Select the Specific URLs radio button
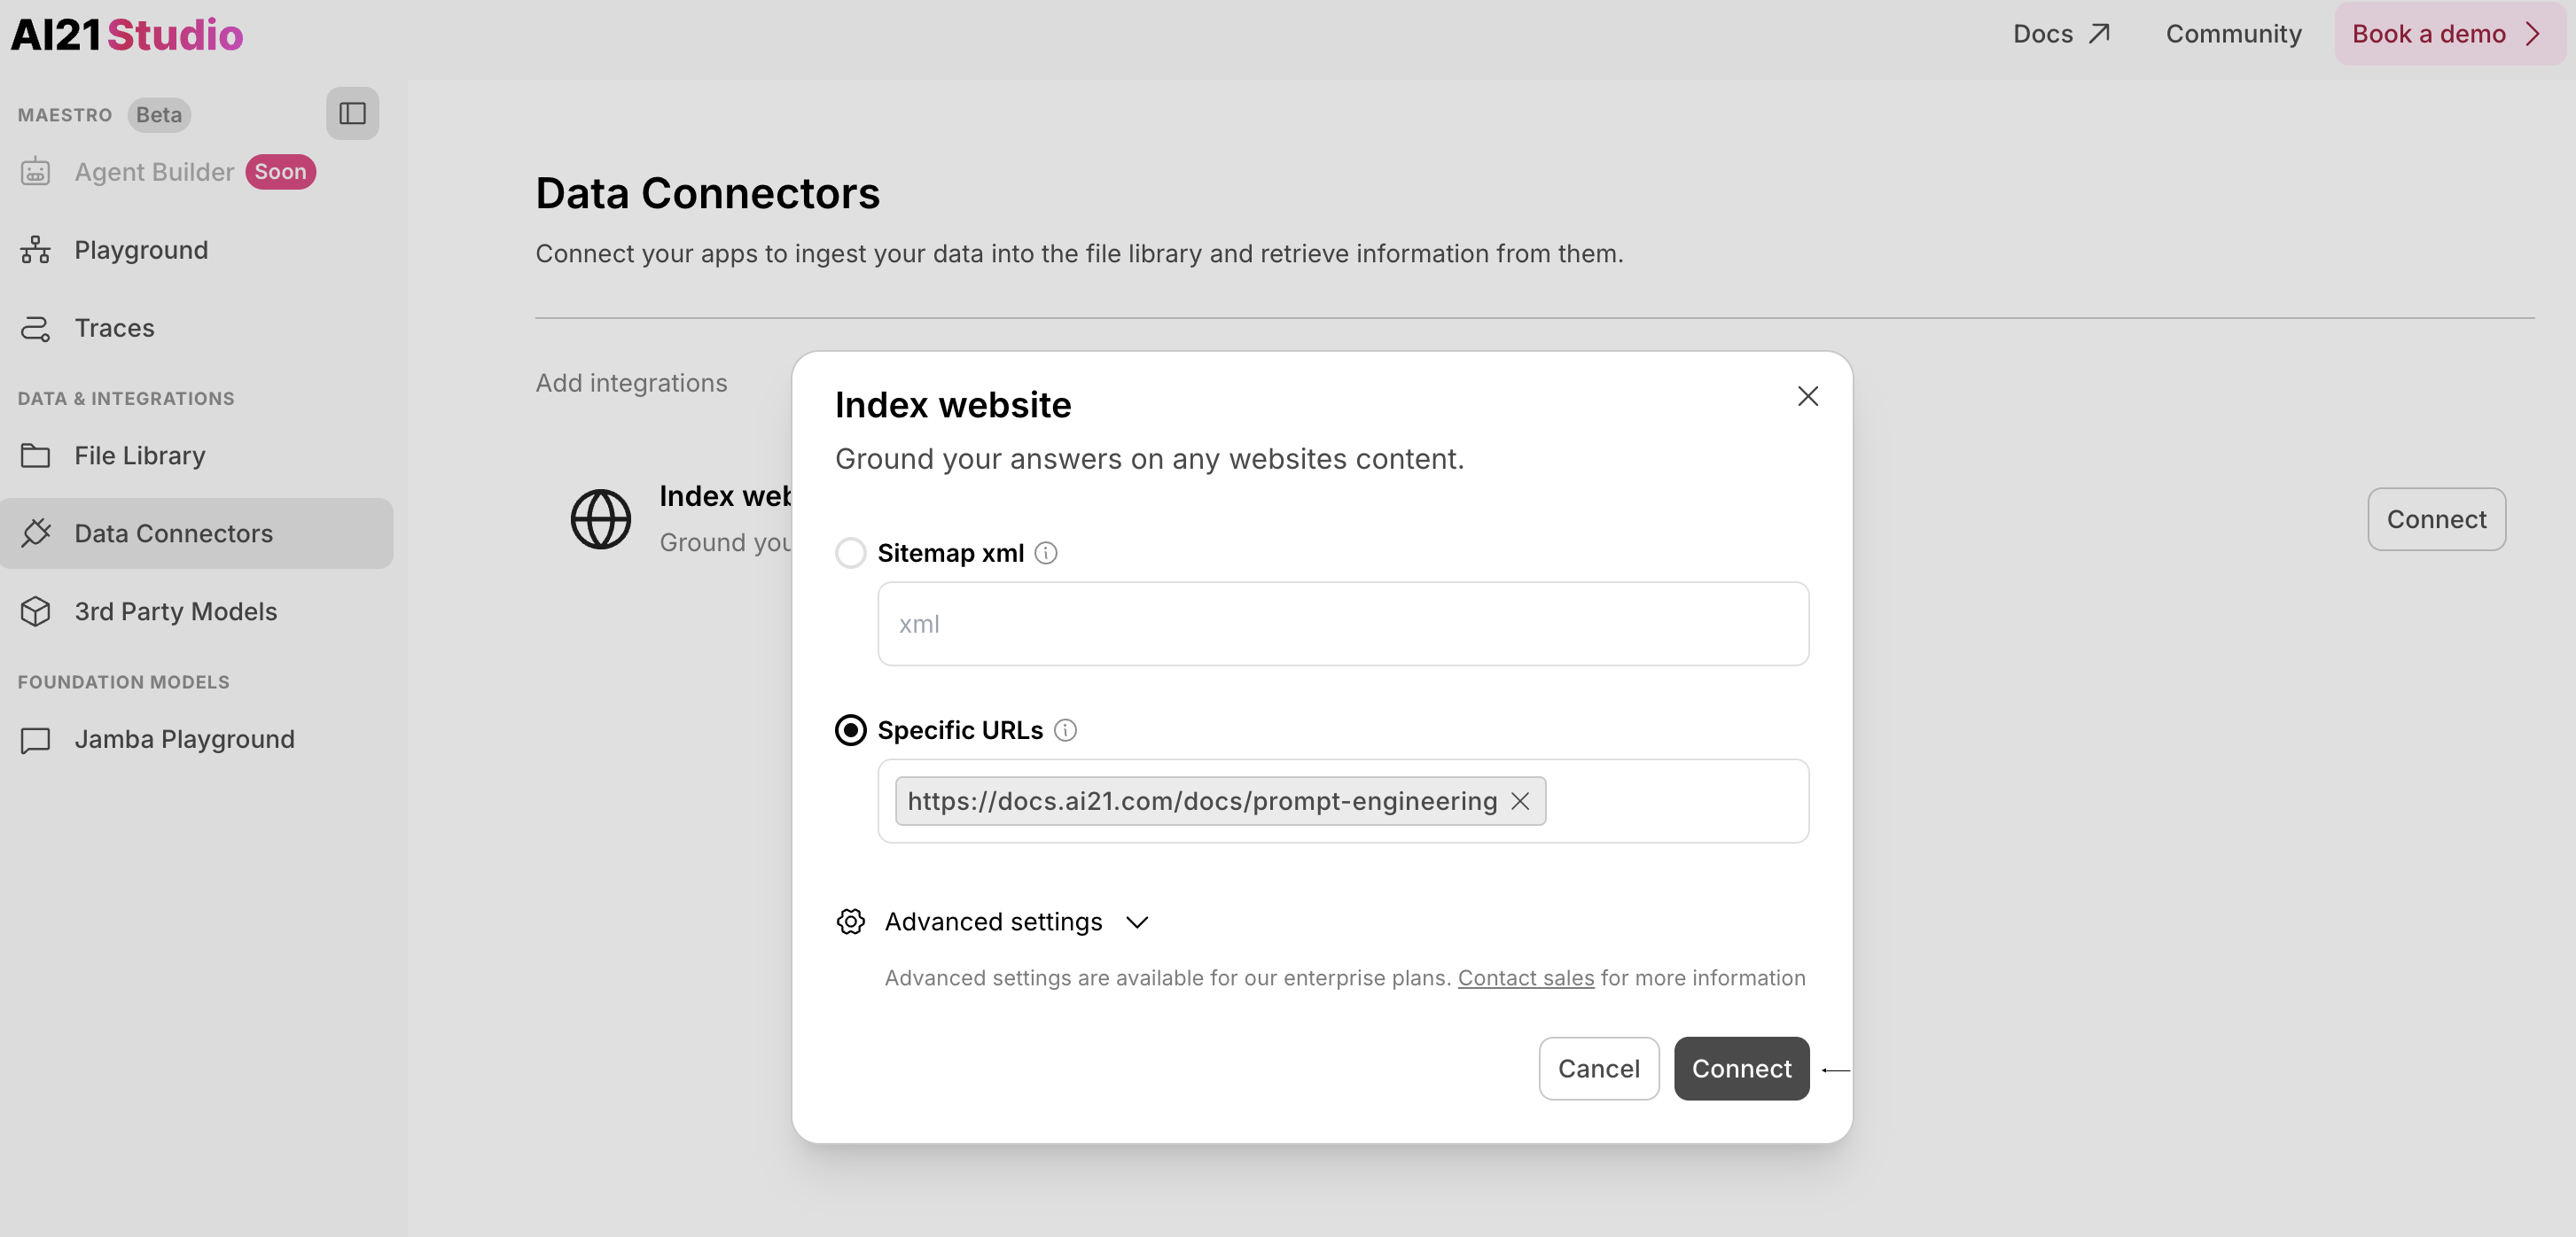The width and height of the screenshot is (2576, 1237). pyautogui.click(x=850, y=730)
